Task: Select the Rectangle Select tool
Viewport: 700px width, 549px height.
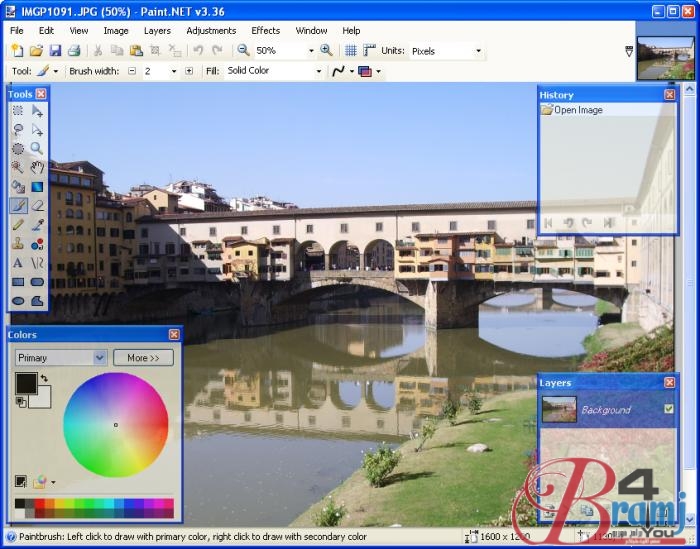Action: 18,110
